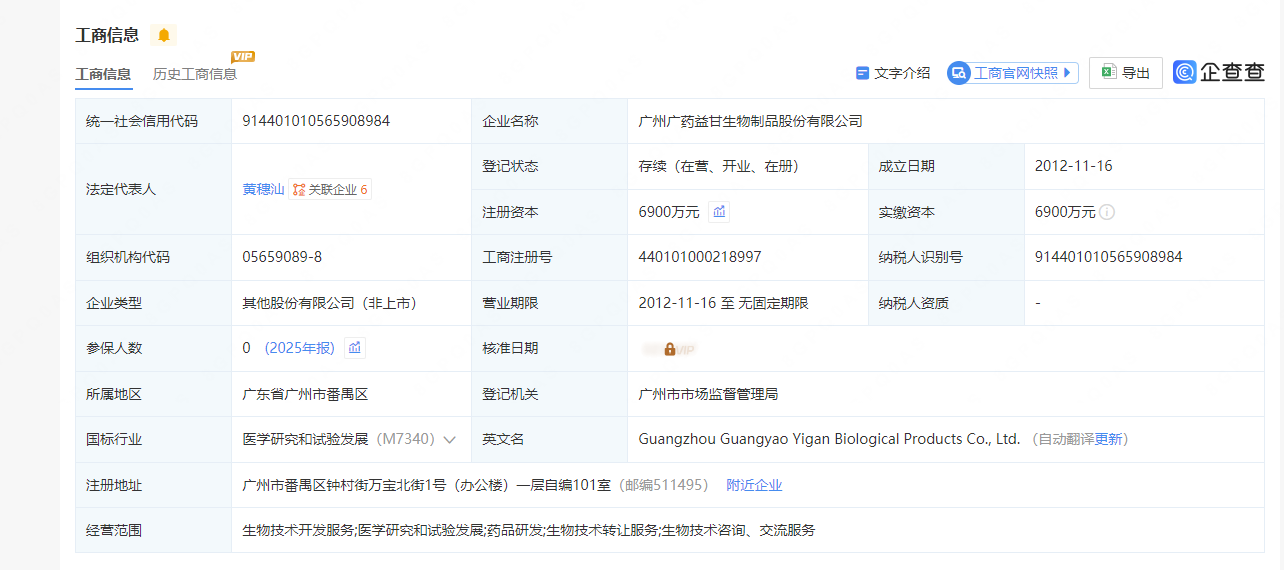
Task: Select credit code 914401010565908984 in first row
Action: click(x=316, y=121)
